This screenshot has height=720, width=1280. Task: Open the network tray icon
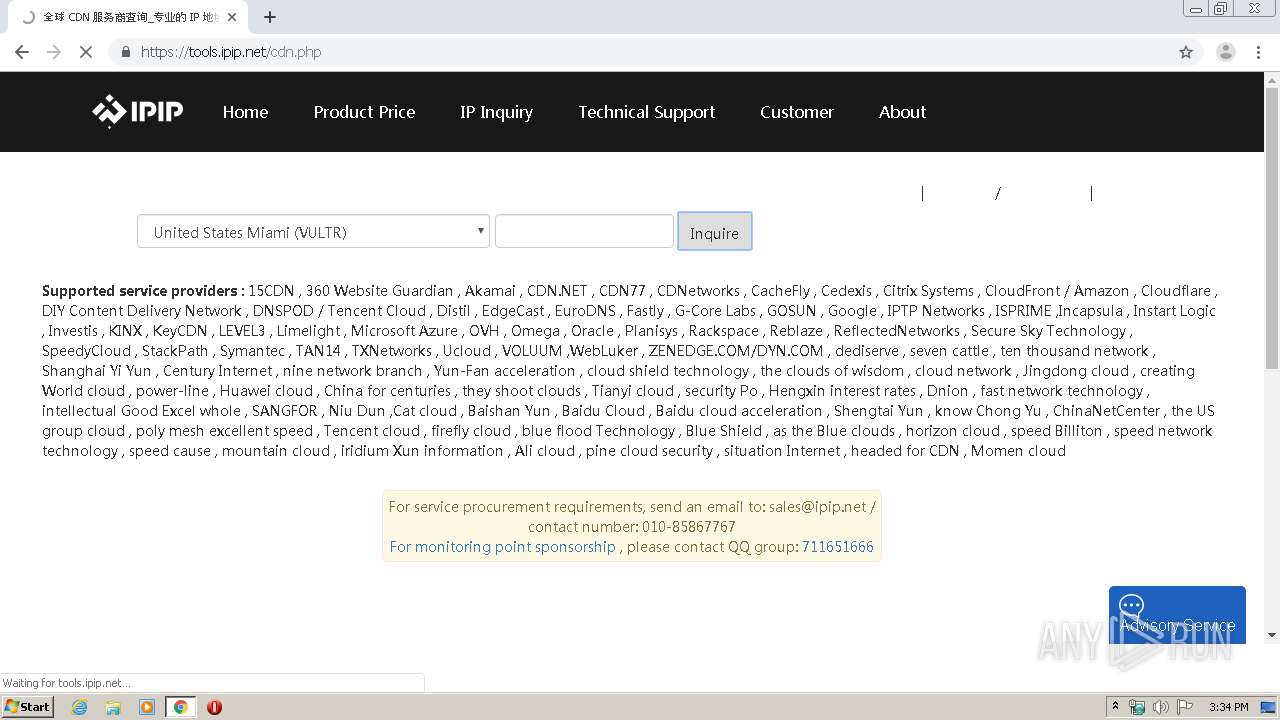(x=1137, y=707)
